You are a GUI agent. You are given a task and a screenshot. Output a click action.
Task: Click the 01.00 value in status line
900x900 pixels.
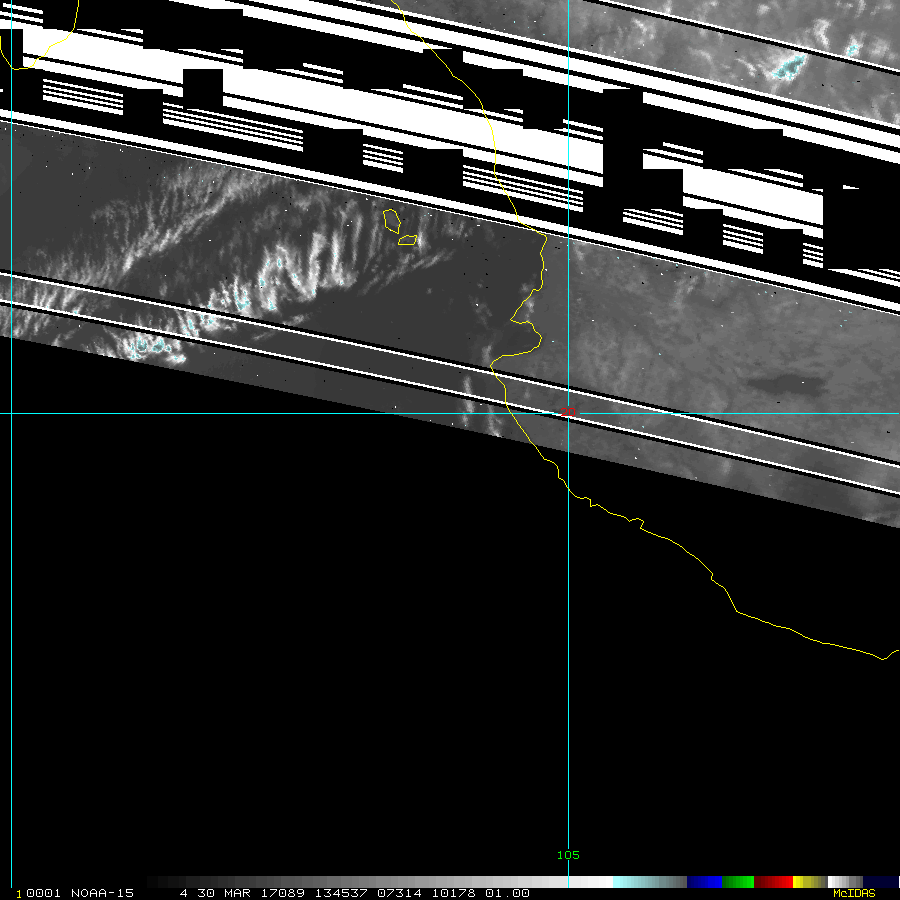click(x=508, y=893)
